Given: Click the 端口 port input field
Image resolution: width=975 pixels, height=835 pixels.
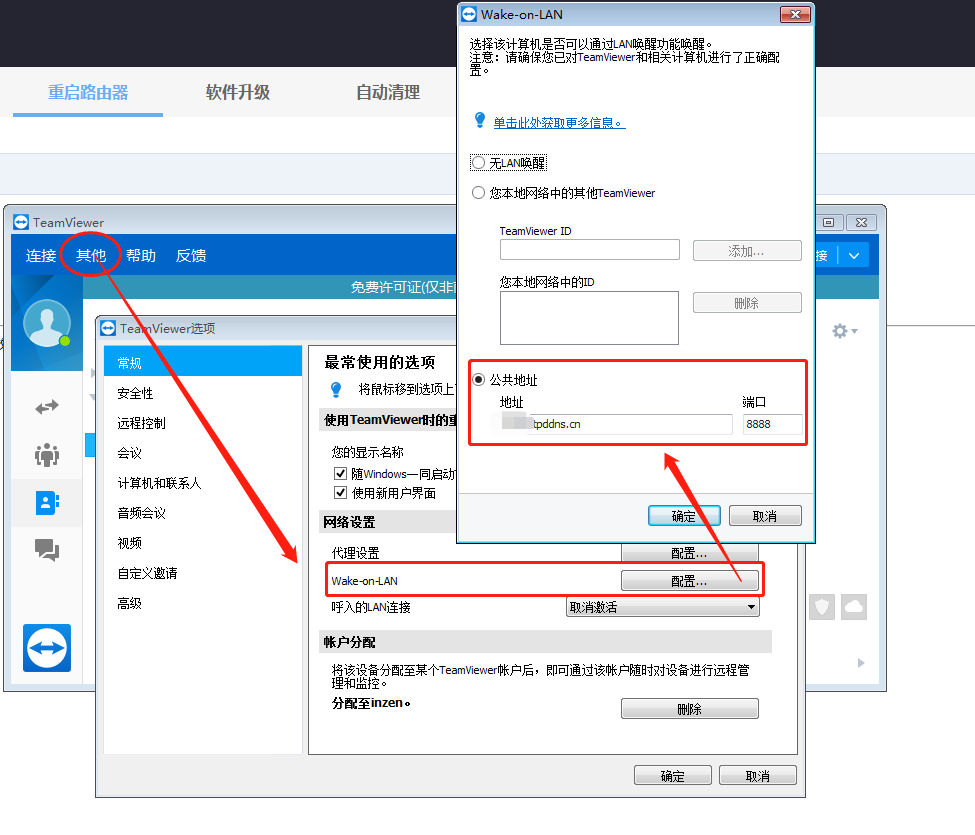Looking at the screenshot, I should click(x=772, y=425).
